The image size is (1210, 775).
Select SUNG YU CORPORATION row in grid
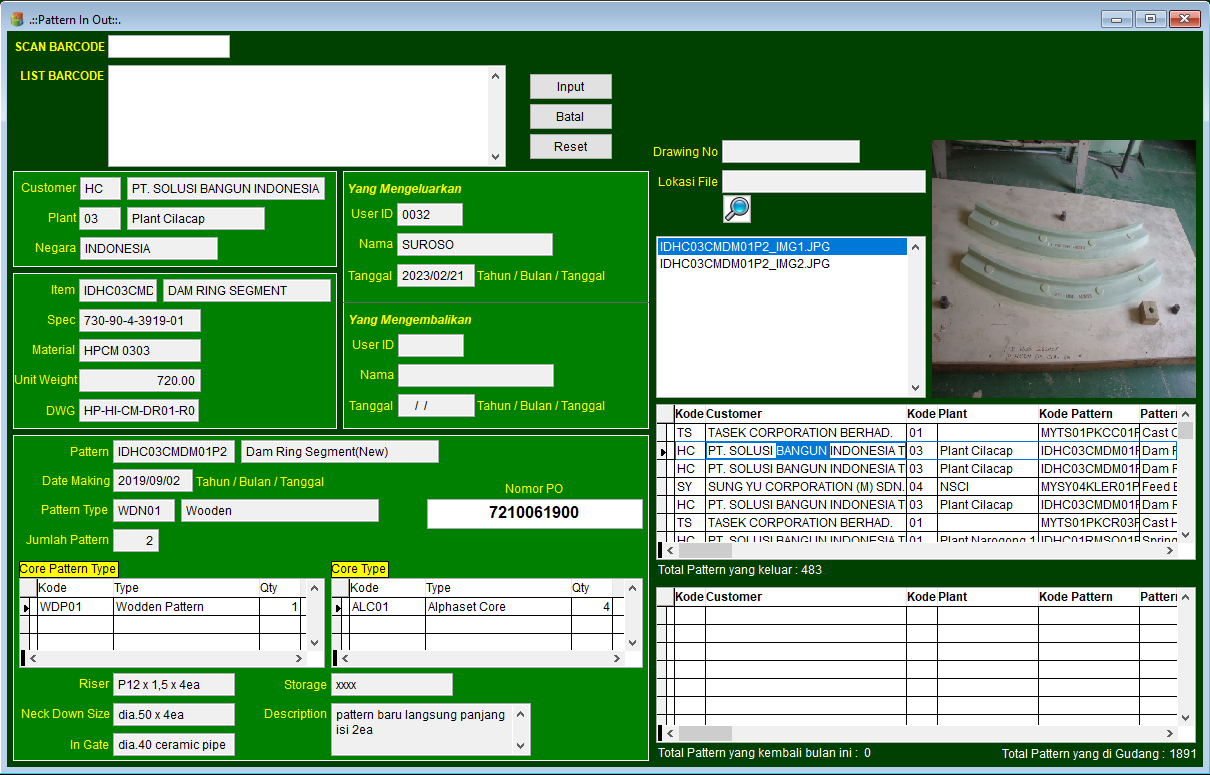click(800, 487)
